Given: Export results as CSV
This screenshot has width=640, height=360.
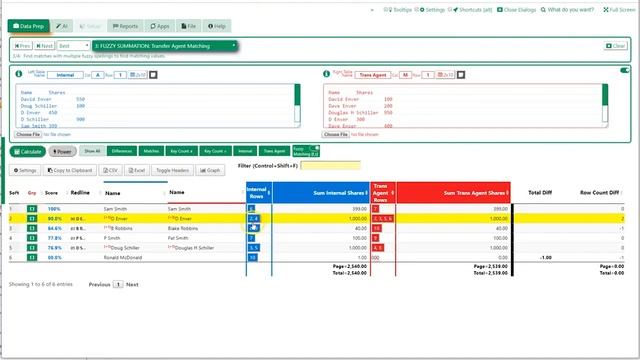Looking at the screenshot, I should coord(111,170).
